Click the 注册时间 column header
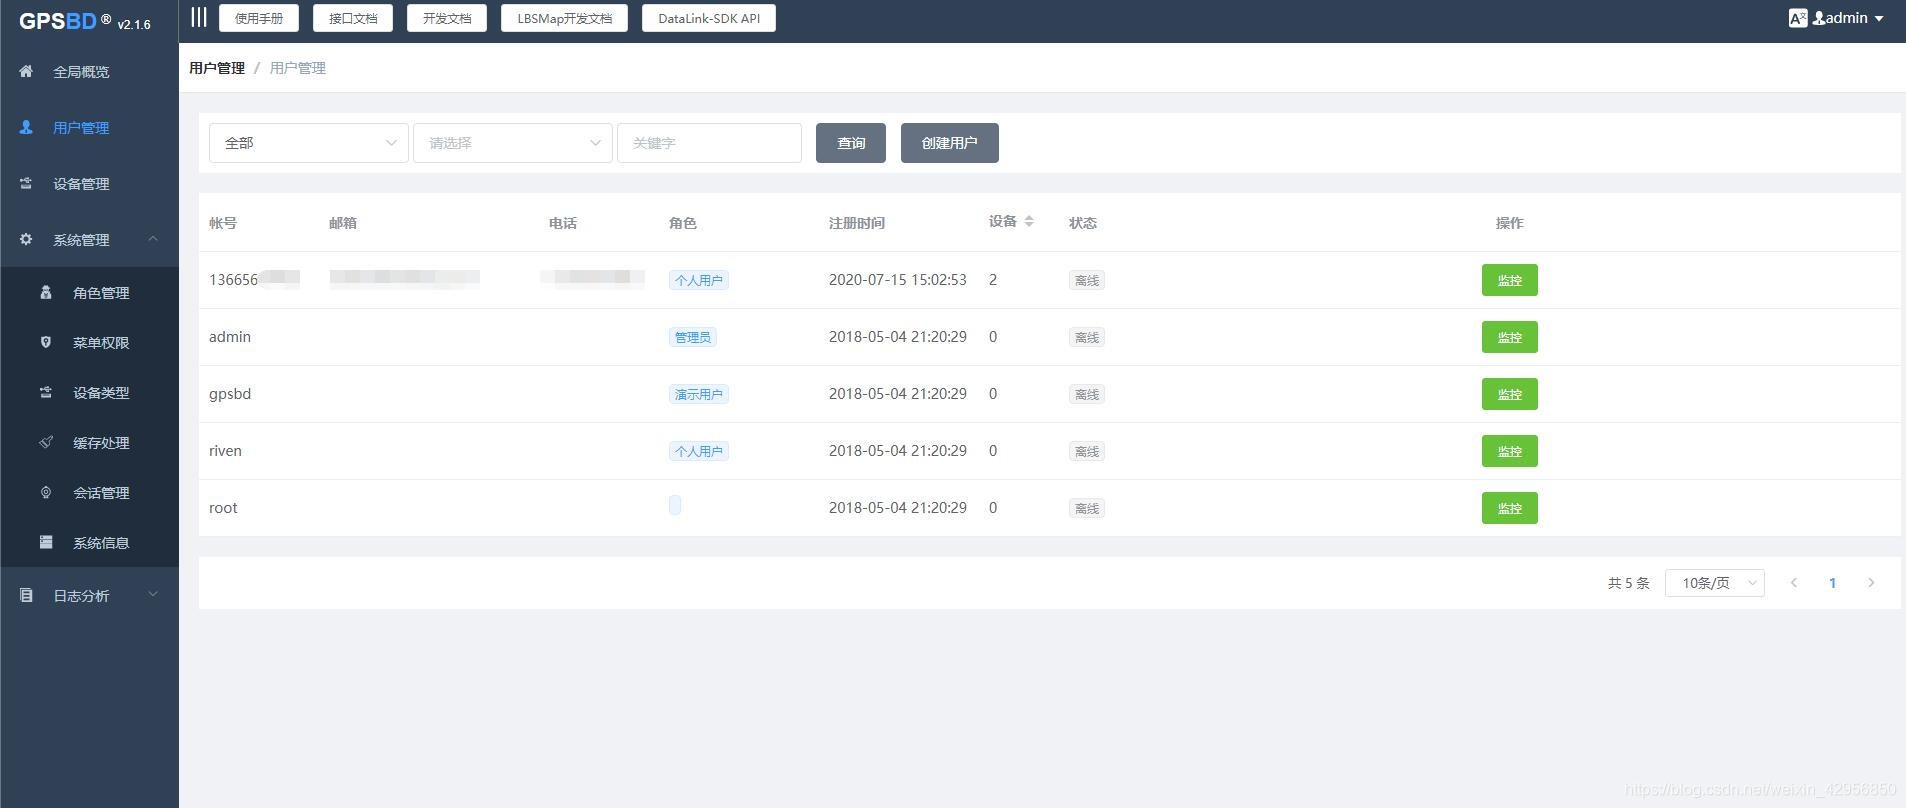The height and width of the screenshot is (808, 1906). [856, 223]
